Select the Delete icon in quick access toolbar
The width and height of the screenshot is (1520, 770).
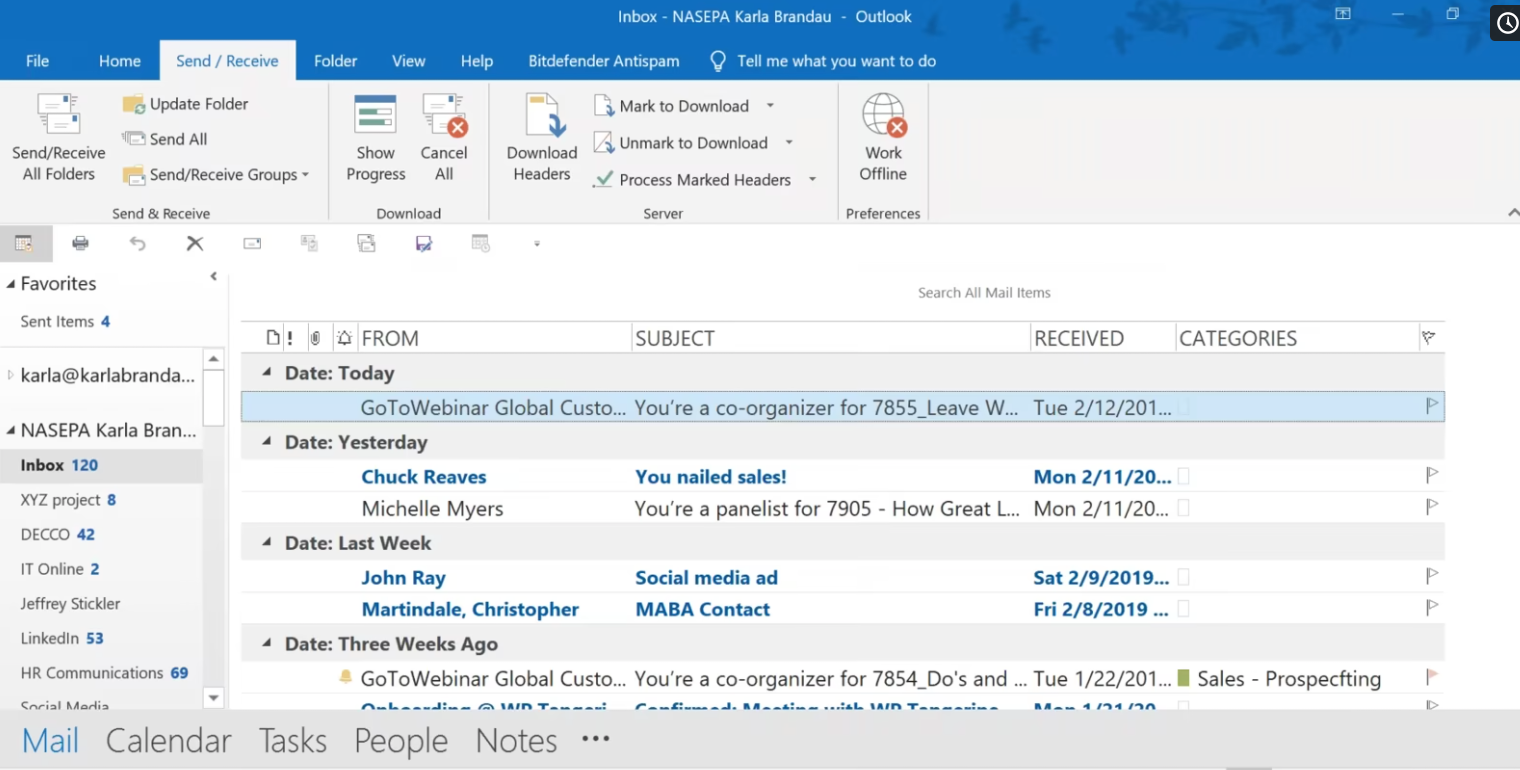point(194,243)
